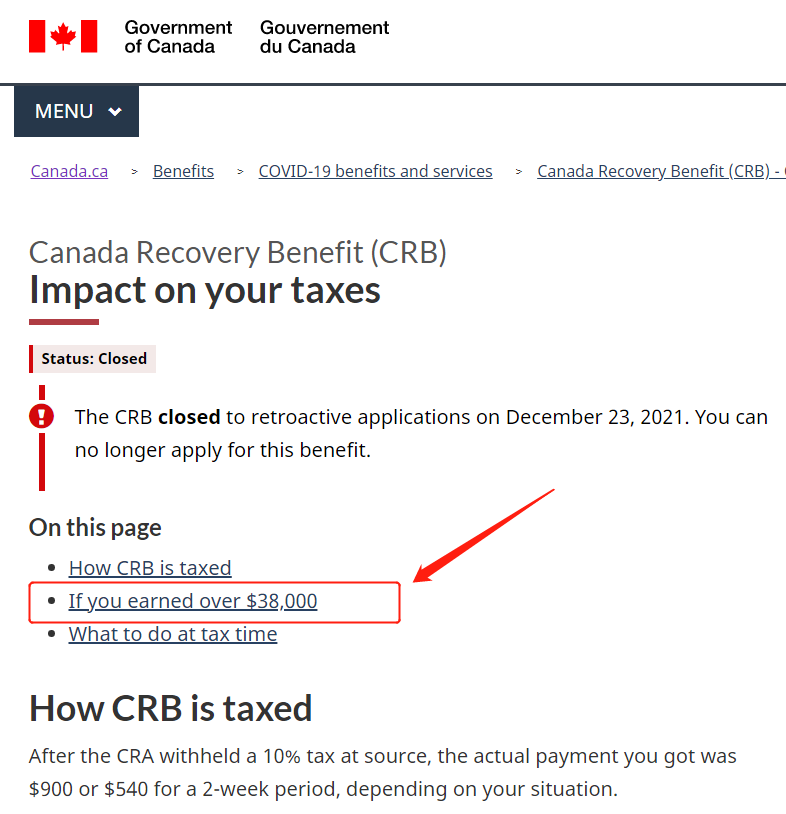Click the Impact on your taxes heading

[205, 290]
